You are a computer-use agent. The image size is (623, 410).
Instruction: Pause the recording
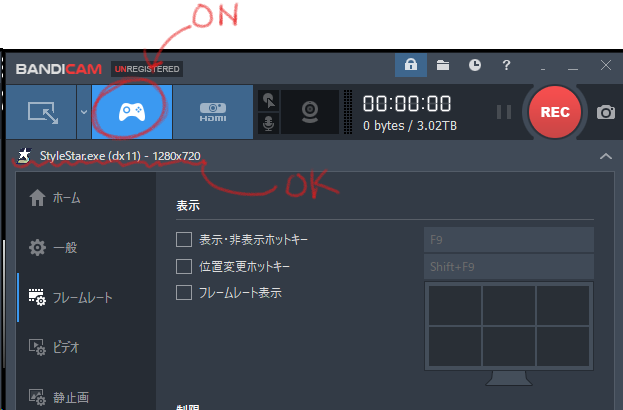[504, 112]
